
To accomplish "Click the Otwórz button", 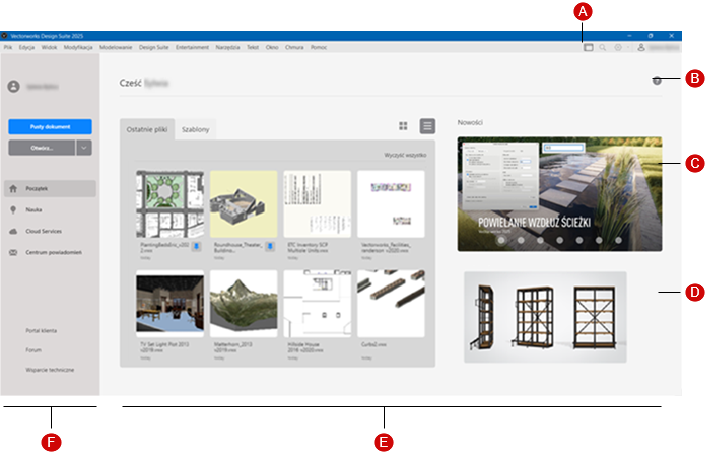I will (41, 147).
